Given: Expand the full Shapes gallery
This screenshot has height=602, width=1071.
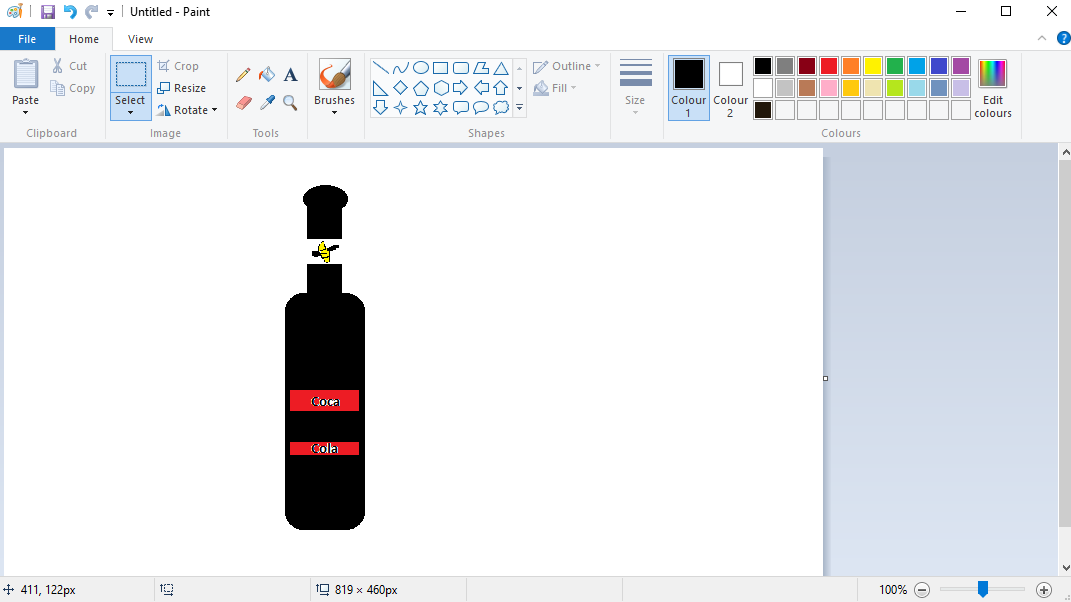Looking at the screenshot, I should click(520, 107).
